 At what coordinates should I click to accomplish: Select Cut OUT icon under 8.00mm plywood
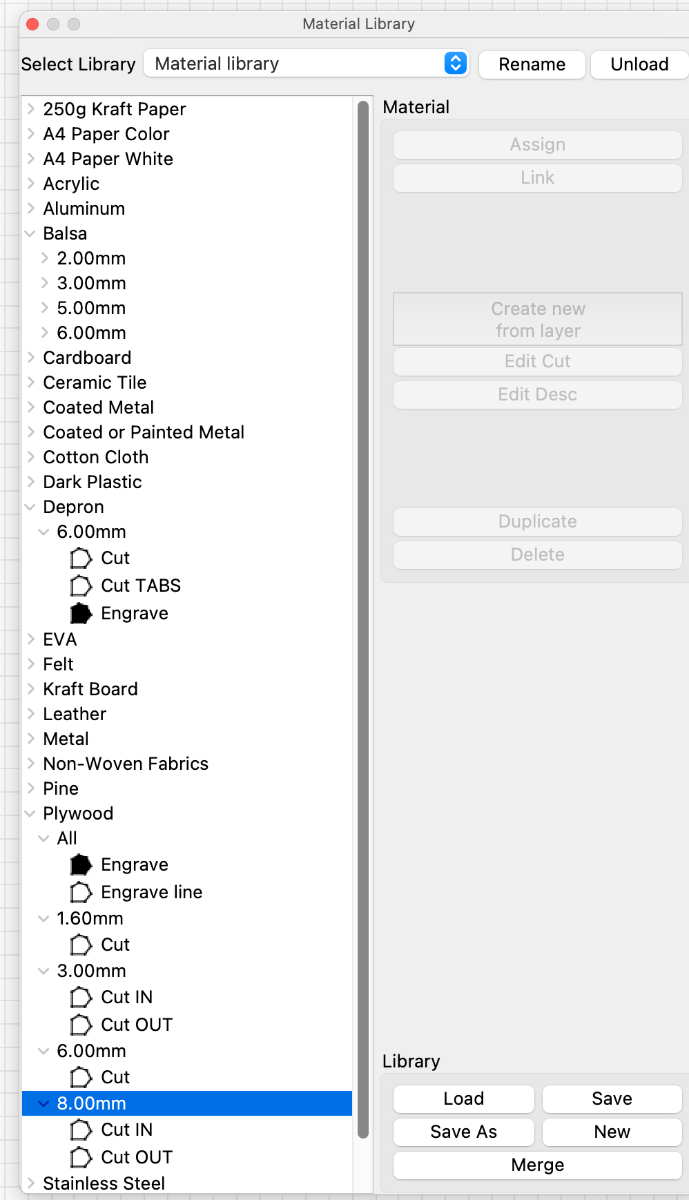point(81,1157)
